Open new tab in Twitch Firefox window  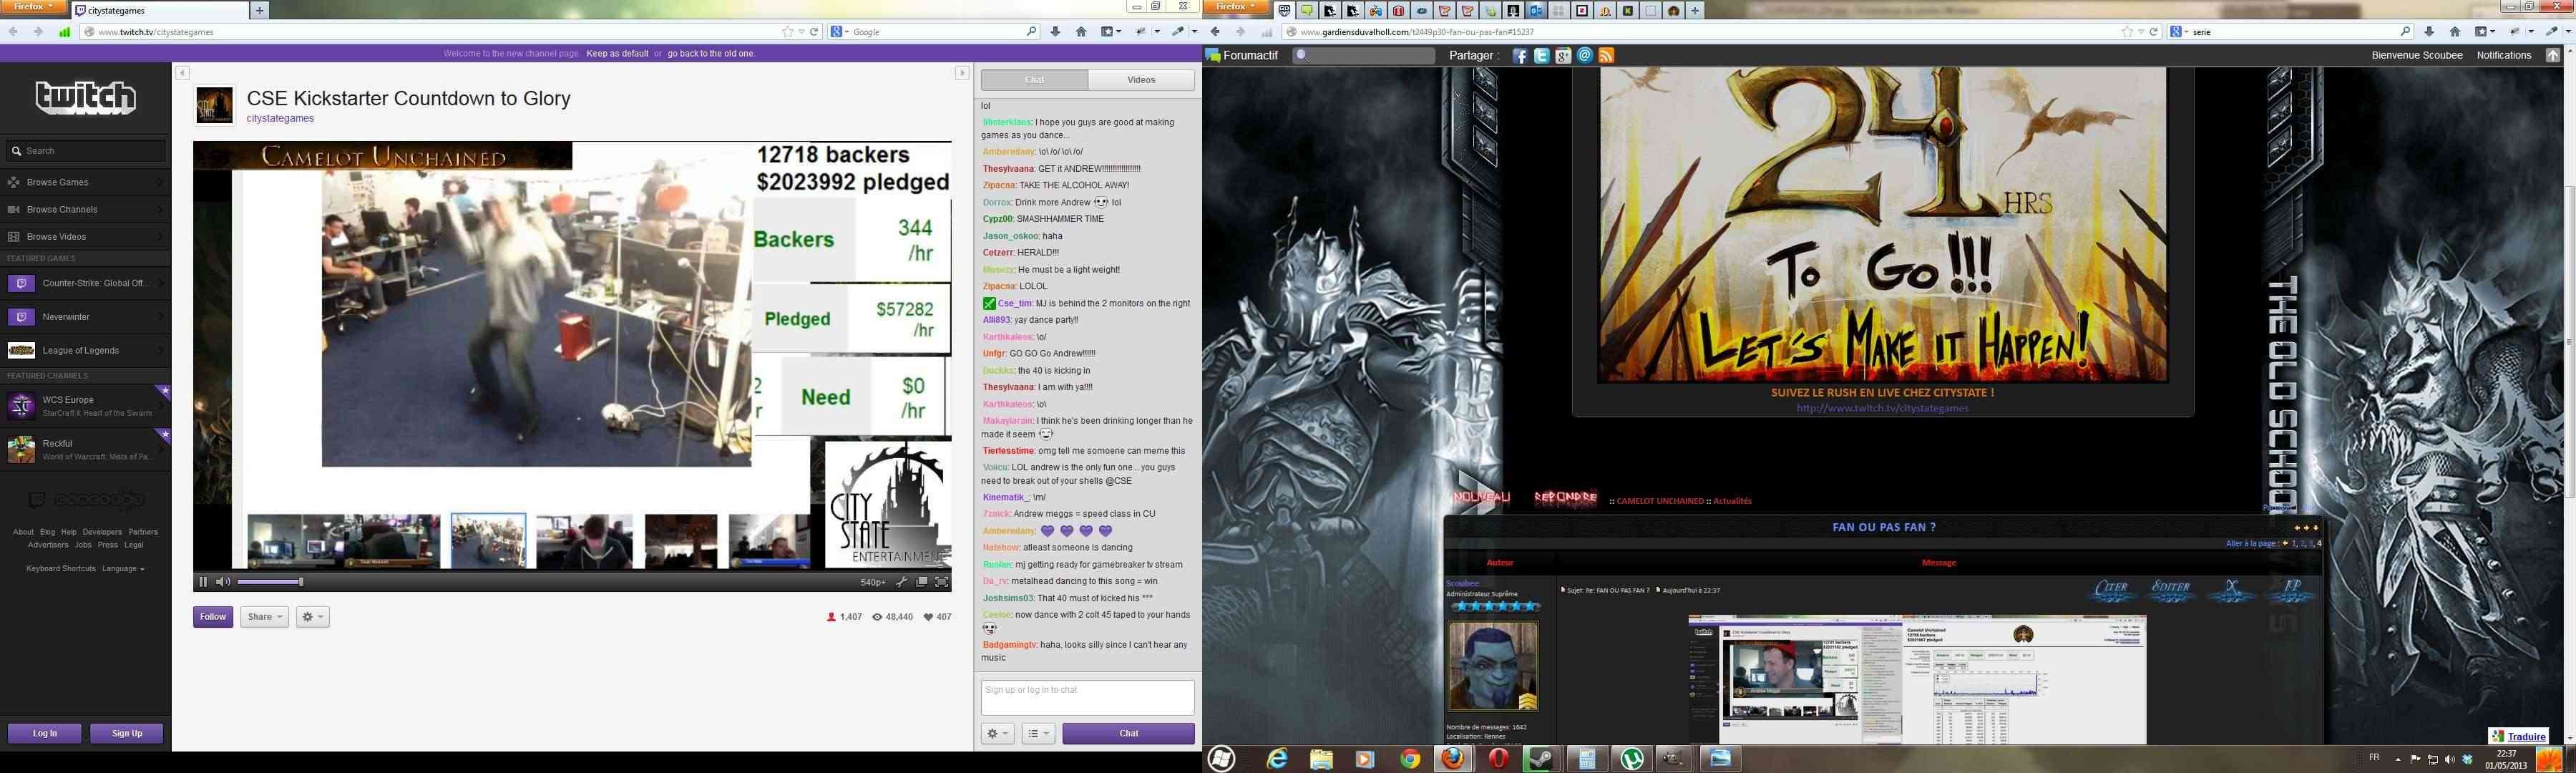click(x=259, y=10)
